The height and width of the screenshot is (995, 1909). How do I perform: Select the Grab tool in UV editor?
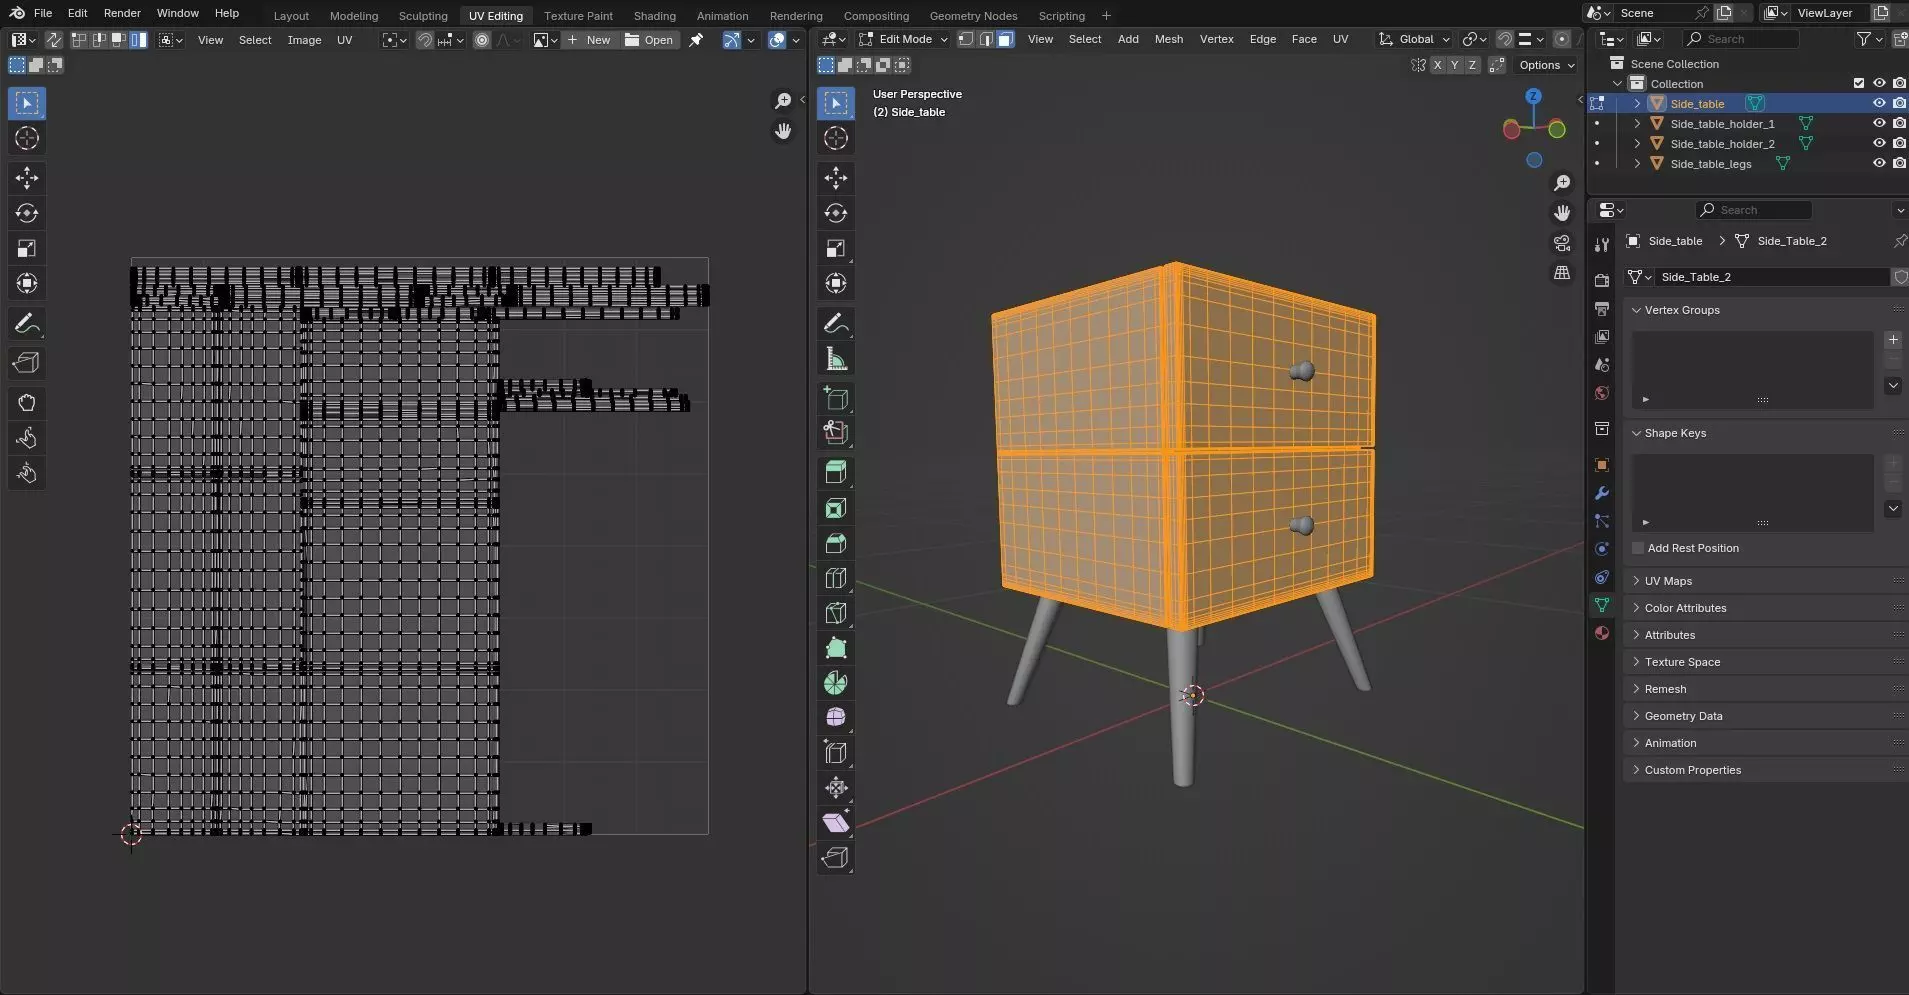27,403
